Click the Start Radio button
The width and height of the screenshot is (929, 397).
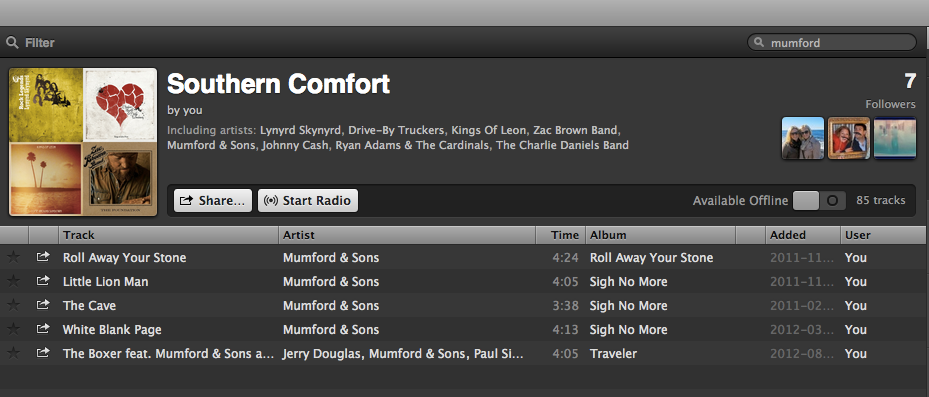[x=308, y=200]
